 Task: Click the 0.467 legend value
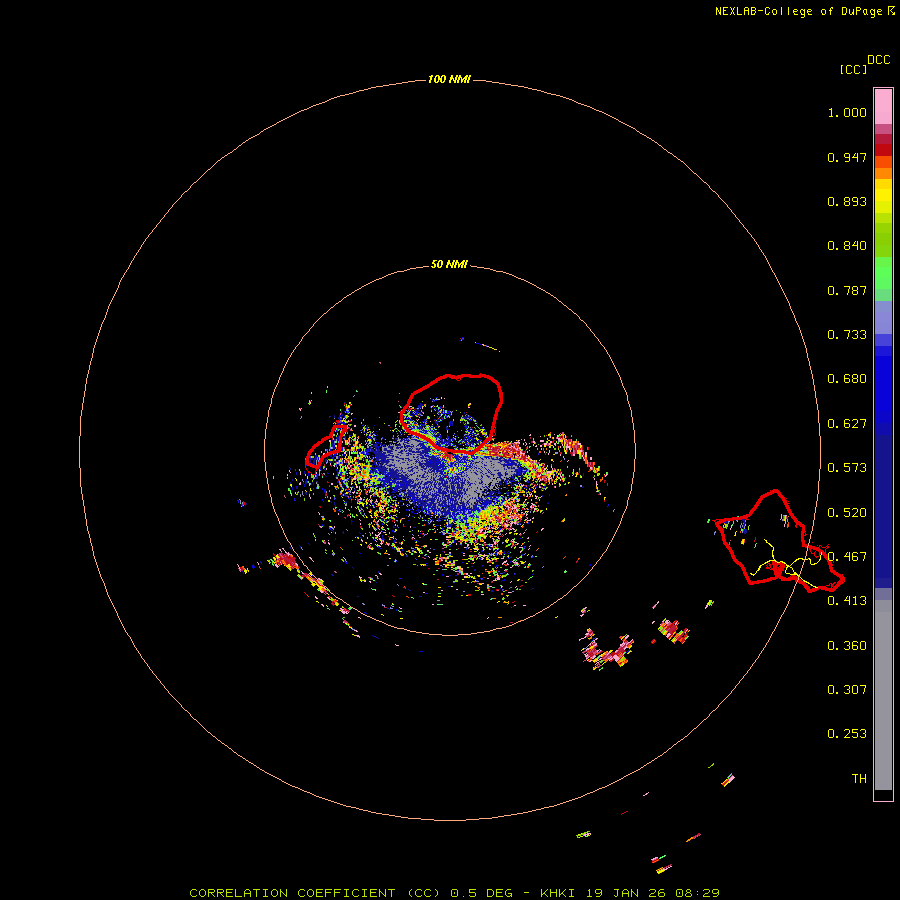click(847, 557)
